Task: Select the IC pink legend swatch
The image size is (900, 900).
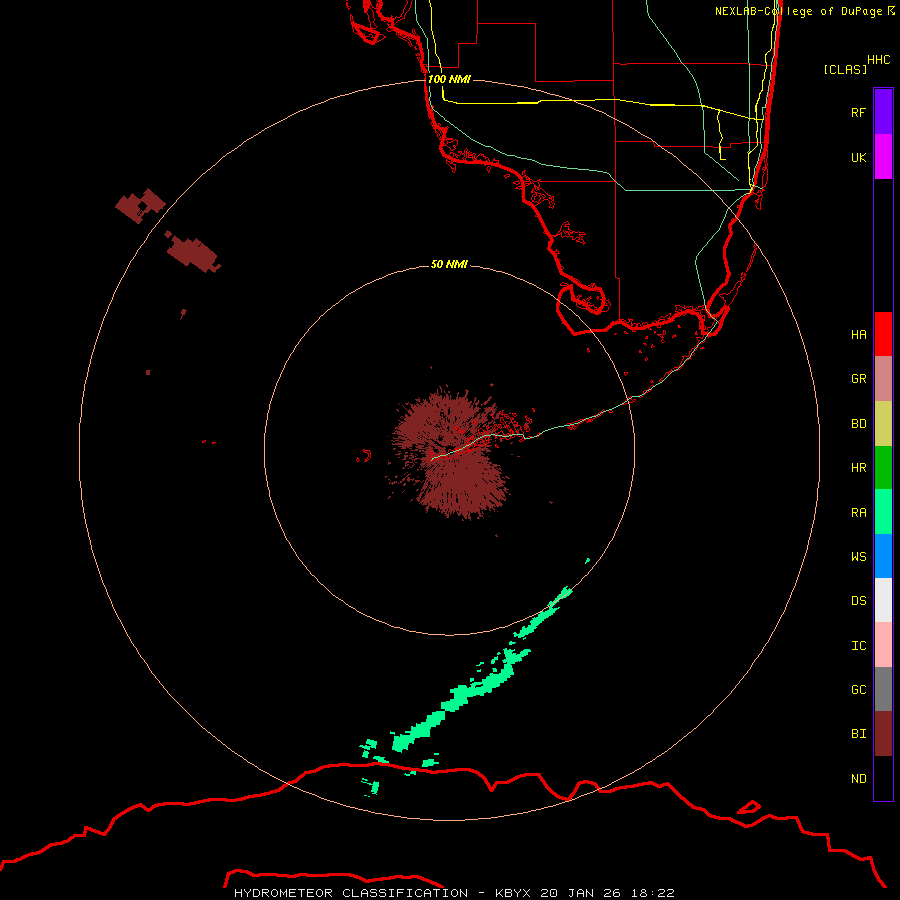Action: coord(883,645)
